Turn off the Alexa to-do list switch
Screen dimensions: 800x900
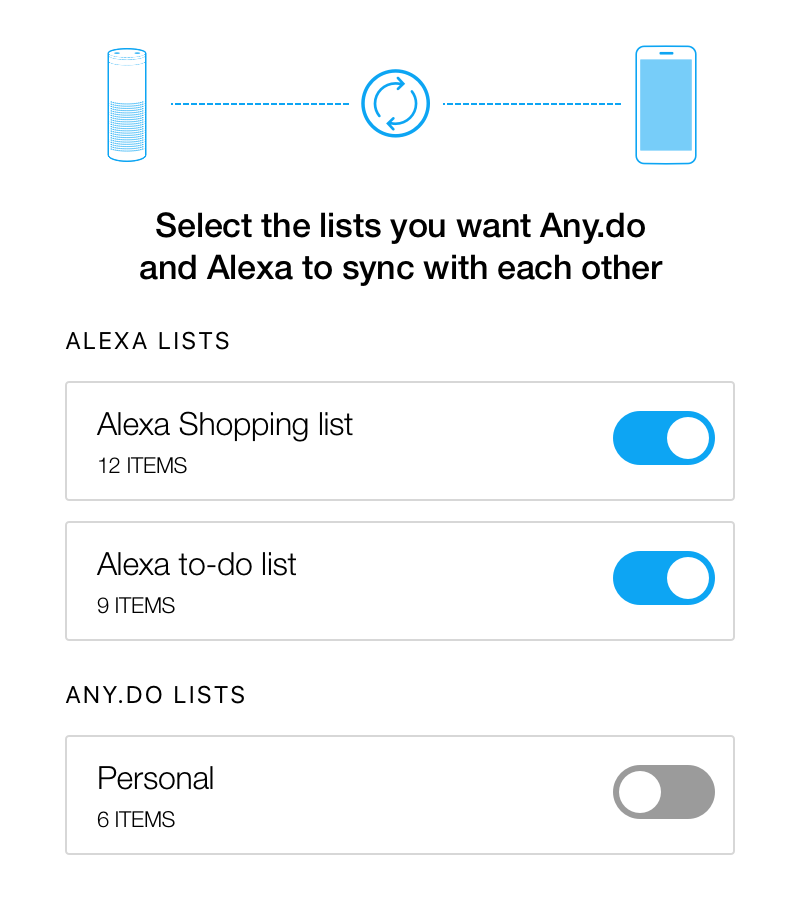click(x=663, y=579)
